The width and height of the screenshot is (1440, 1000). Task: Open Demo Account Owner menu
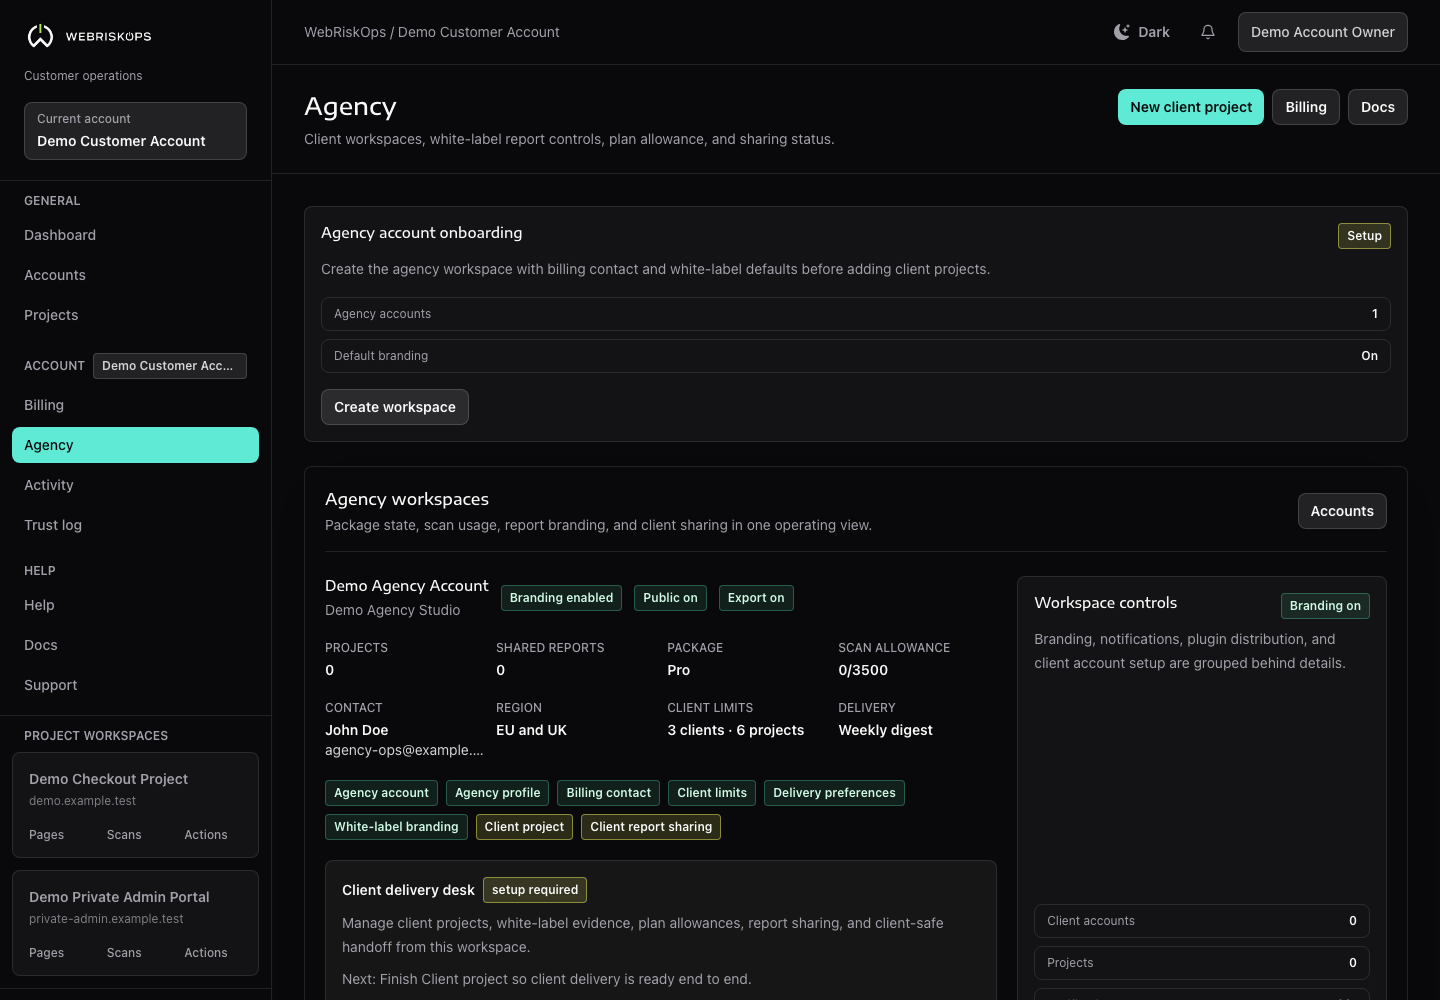pyautogui.click(x=1322, y=32)
